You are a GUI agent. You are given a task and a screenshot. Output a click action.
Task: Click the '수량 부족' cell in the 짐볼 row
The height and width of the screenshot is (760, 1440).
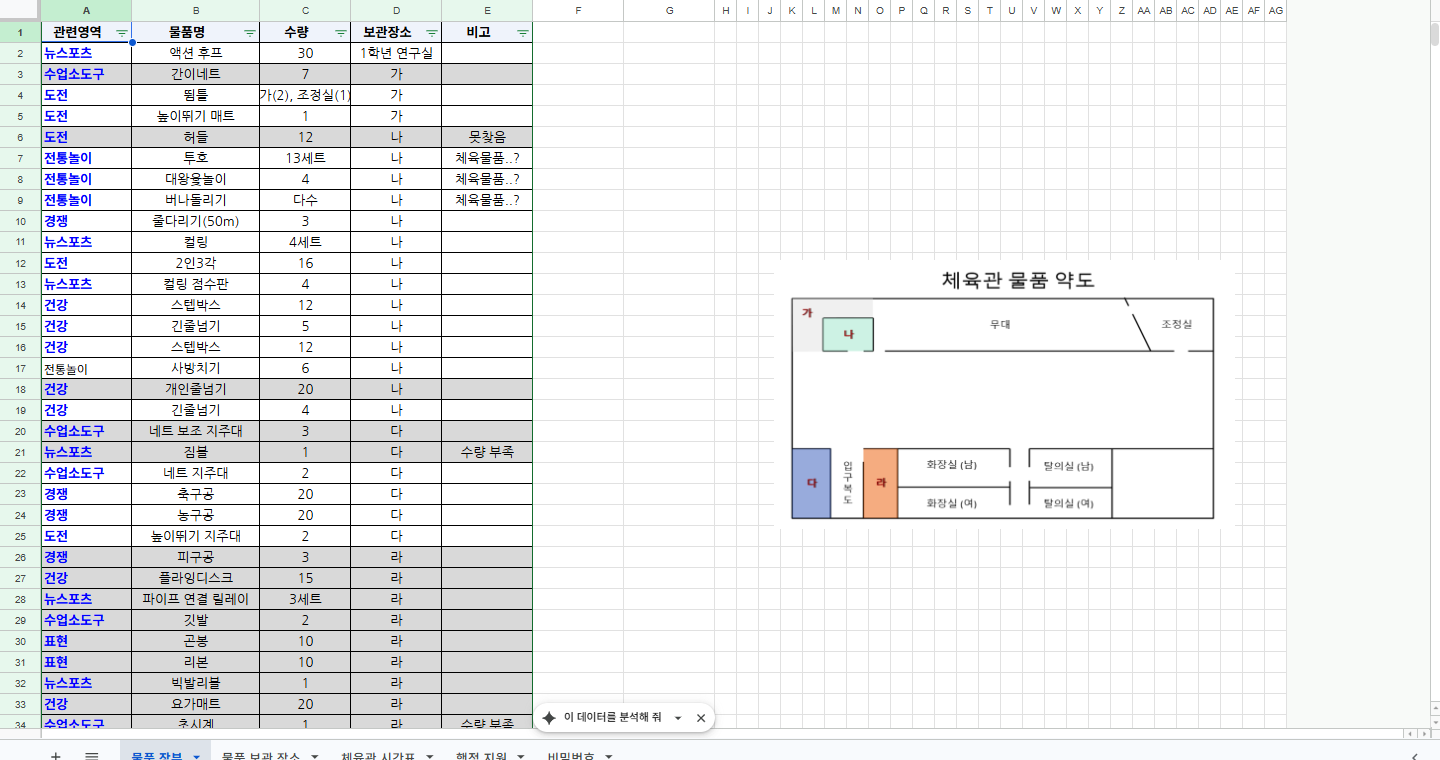[x=487, y=452]
